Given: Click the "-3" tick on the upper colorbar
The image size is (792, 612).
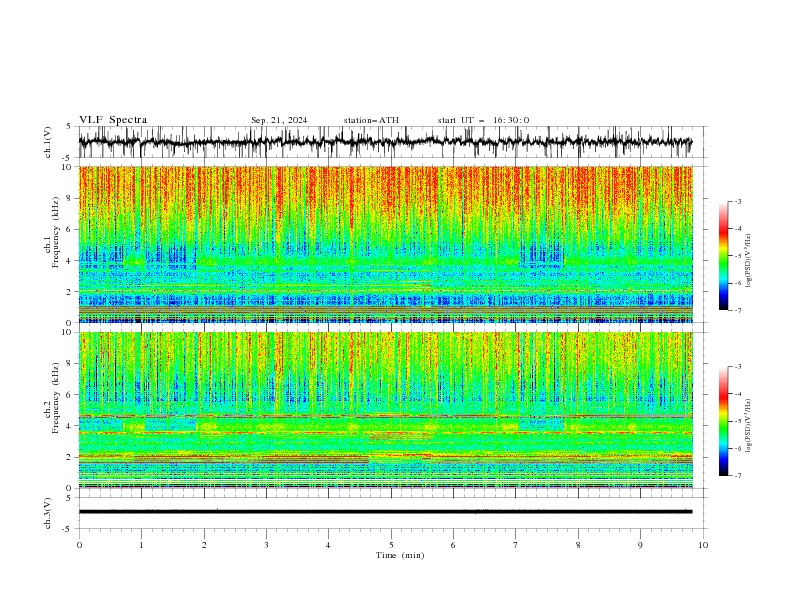Looking at the screenshot, I should (737, 201).
